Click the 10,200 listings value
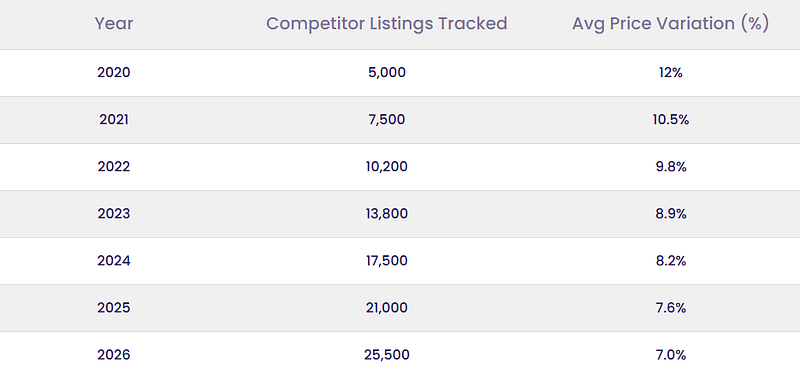800x376 pixels. [387, 167]
